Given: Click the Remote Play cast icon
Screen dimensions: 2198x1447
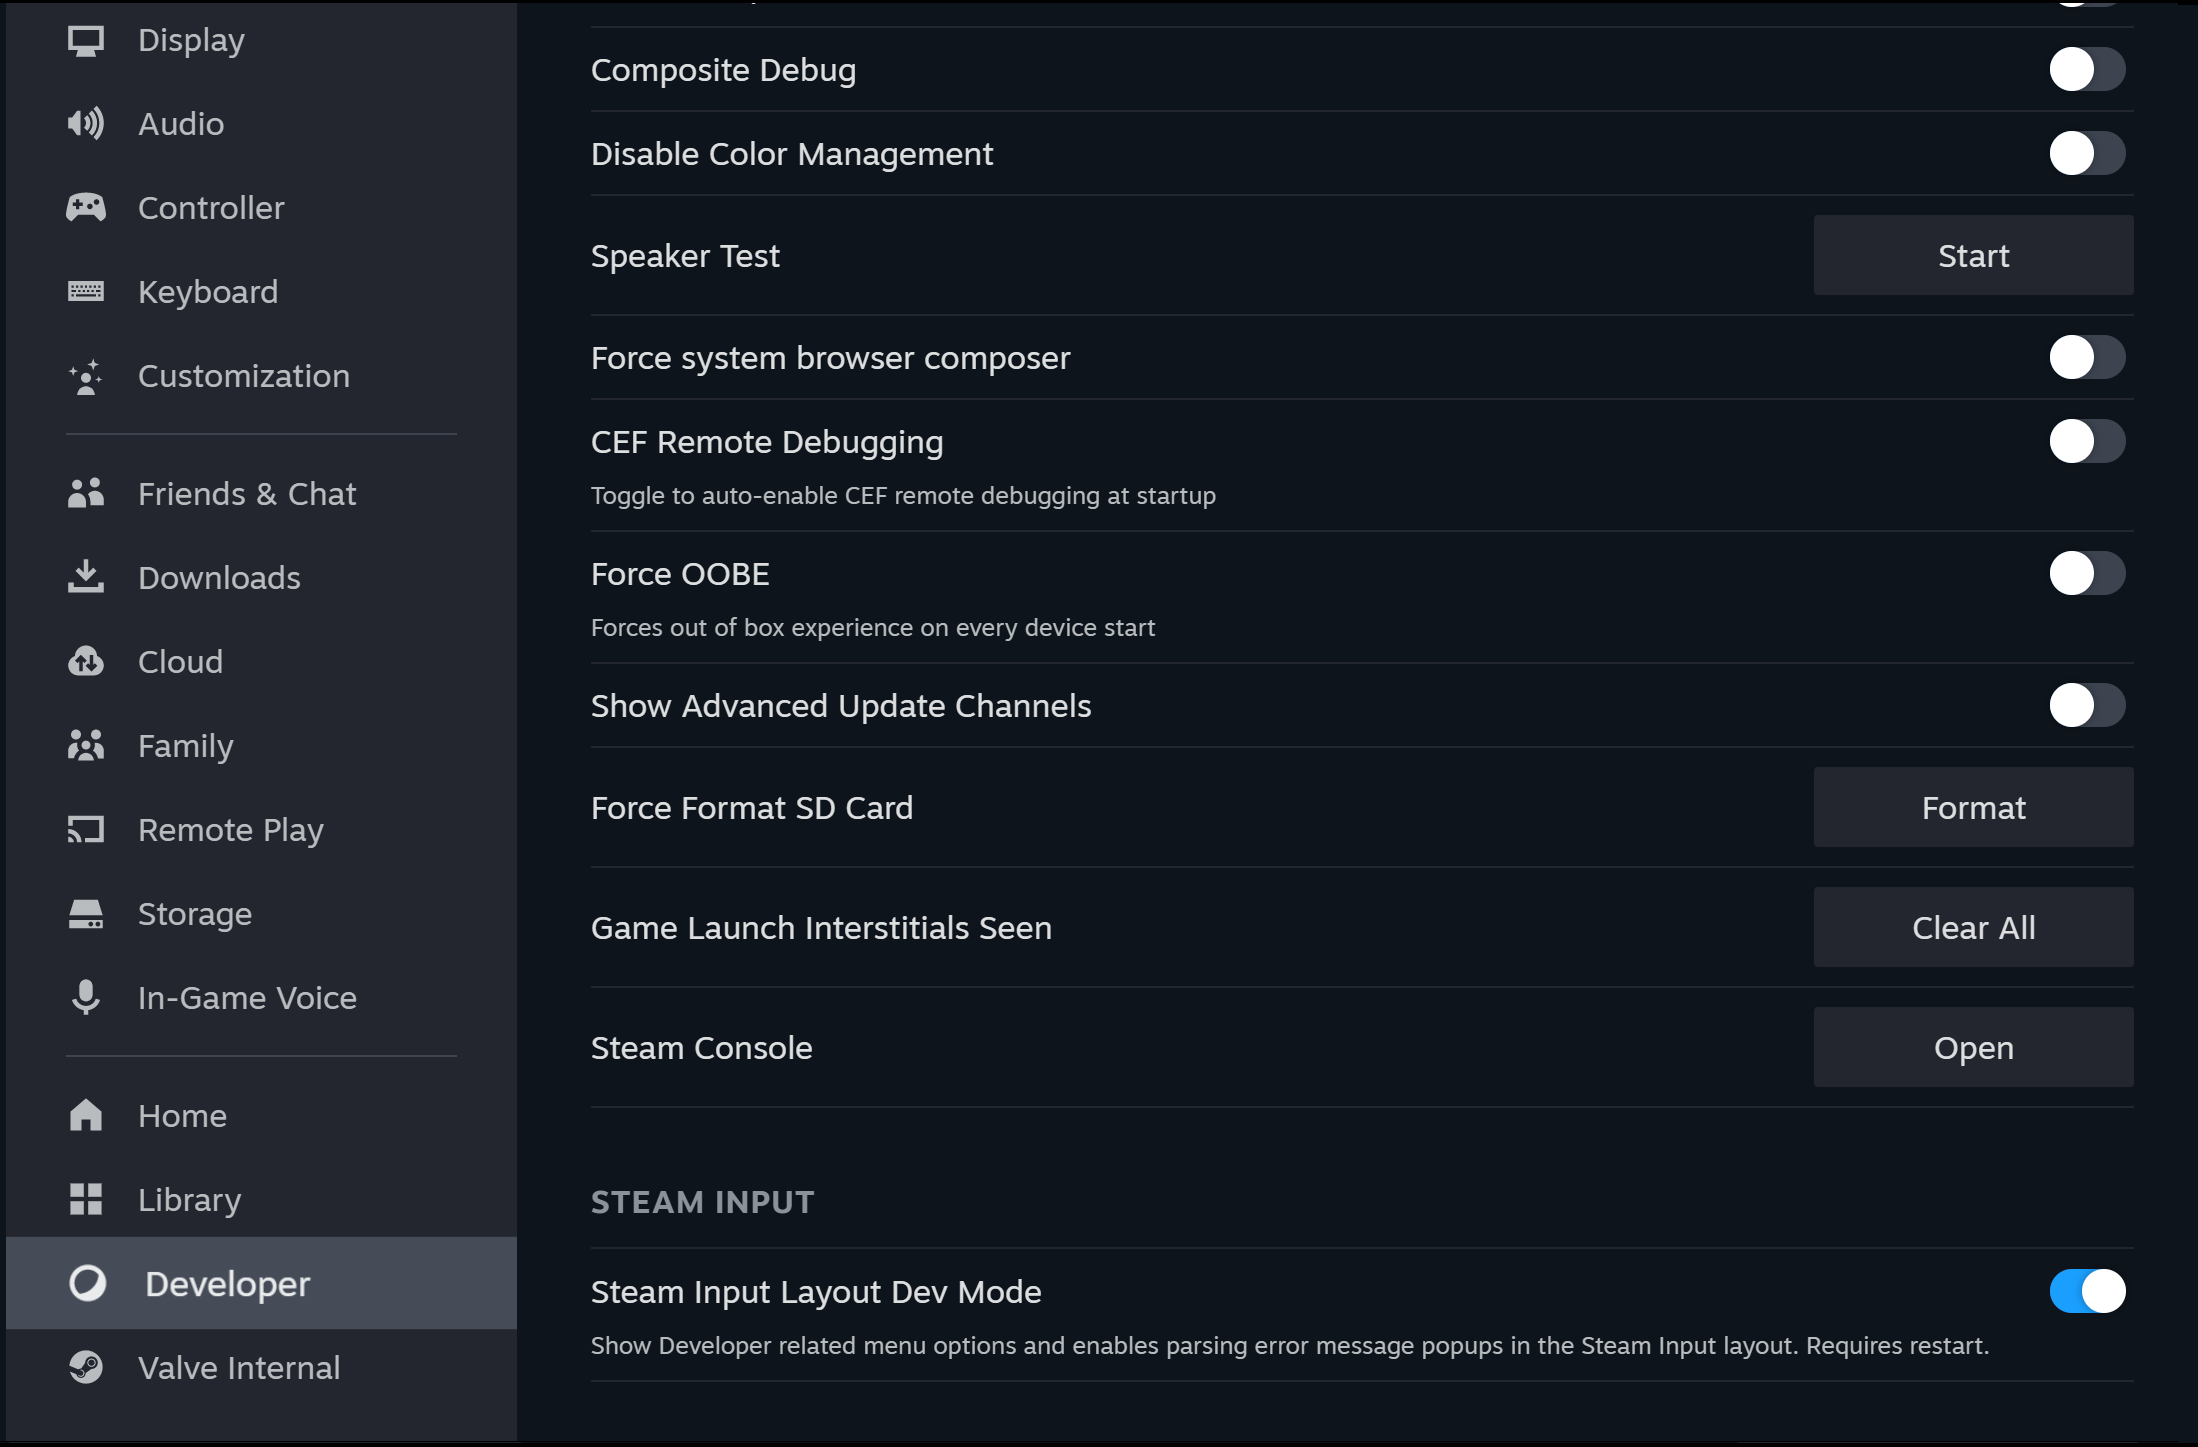Looking at the screenshot, I should coord(86,830).
